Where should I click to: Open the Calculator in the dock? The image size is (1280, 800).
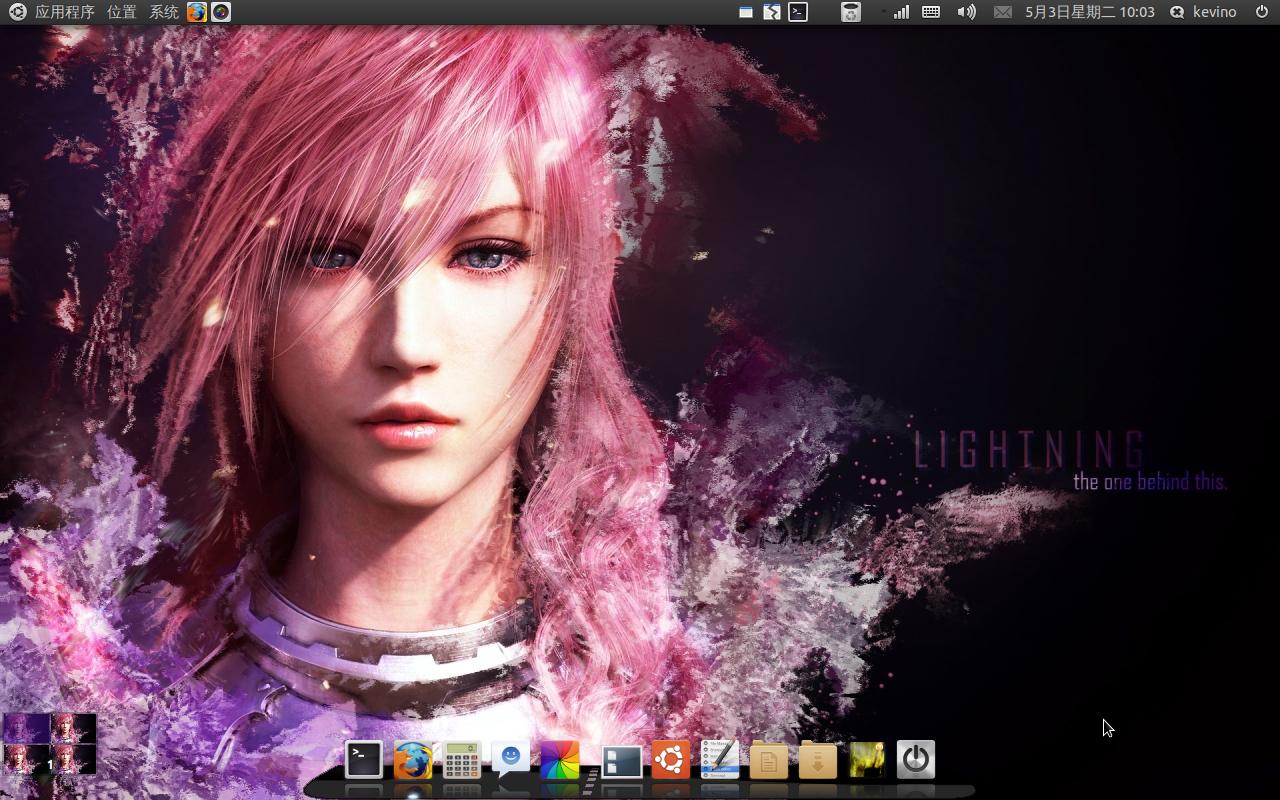462,761
